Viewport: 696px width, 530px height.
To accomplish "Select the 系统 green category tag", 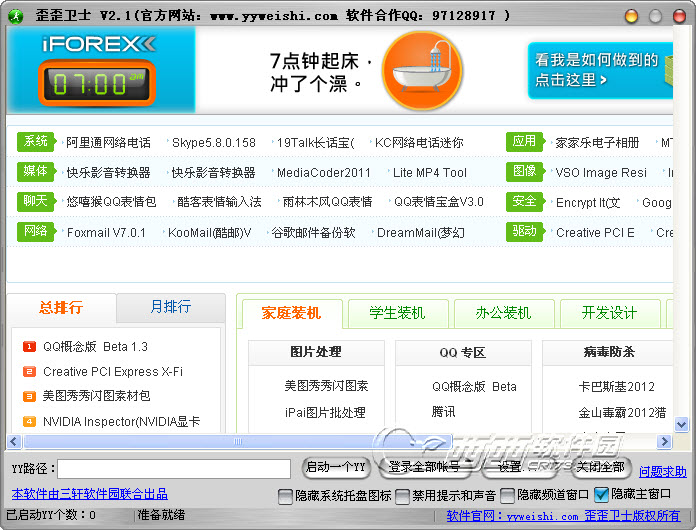I will (36, 142).
